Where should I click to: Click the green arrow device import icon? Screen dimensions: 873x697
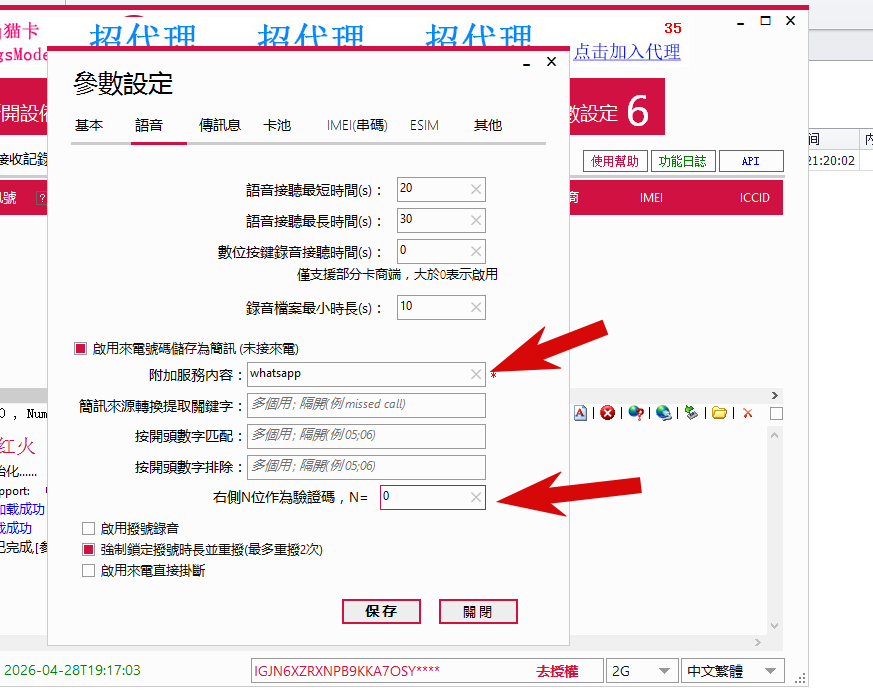[691, 413]
